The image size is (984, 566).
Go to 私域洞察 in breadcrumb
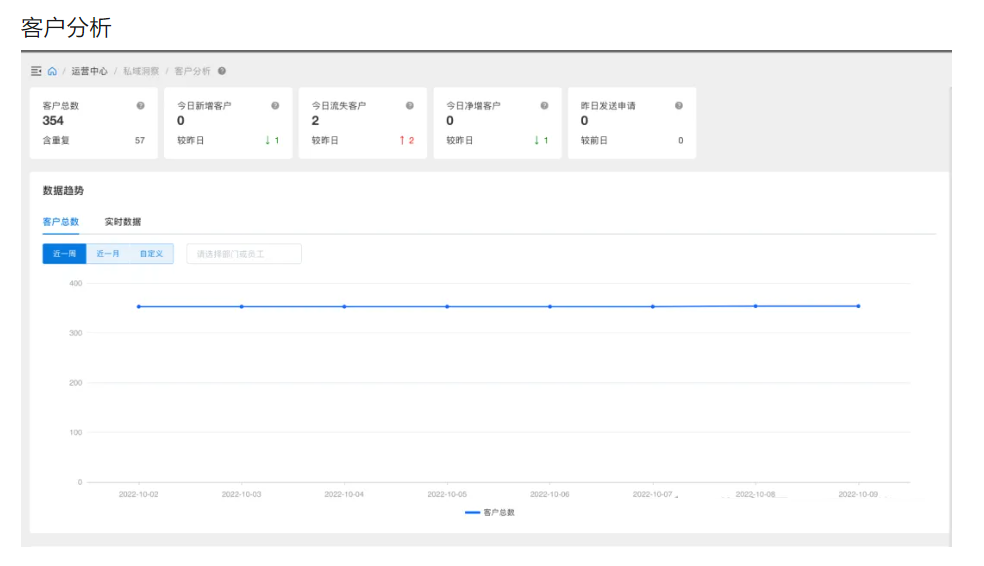139,71
